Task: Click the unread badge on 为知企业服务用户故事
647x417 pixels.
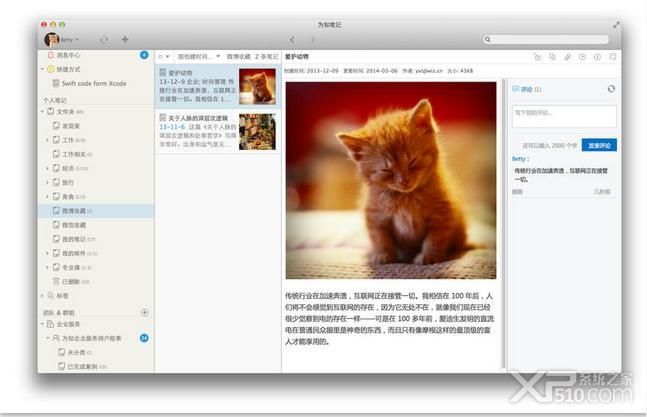Action: point(144,338)
